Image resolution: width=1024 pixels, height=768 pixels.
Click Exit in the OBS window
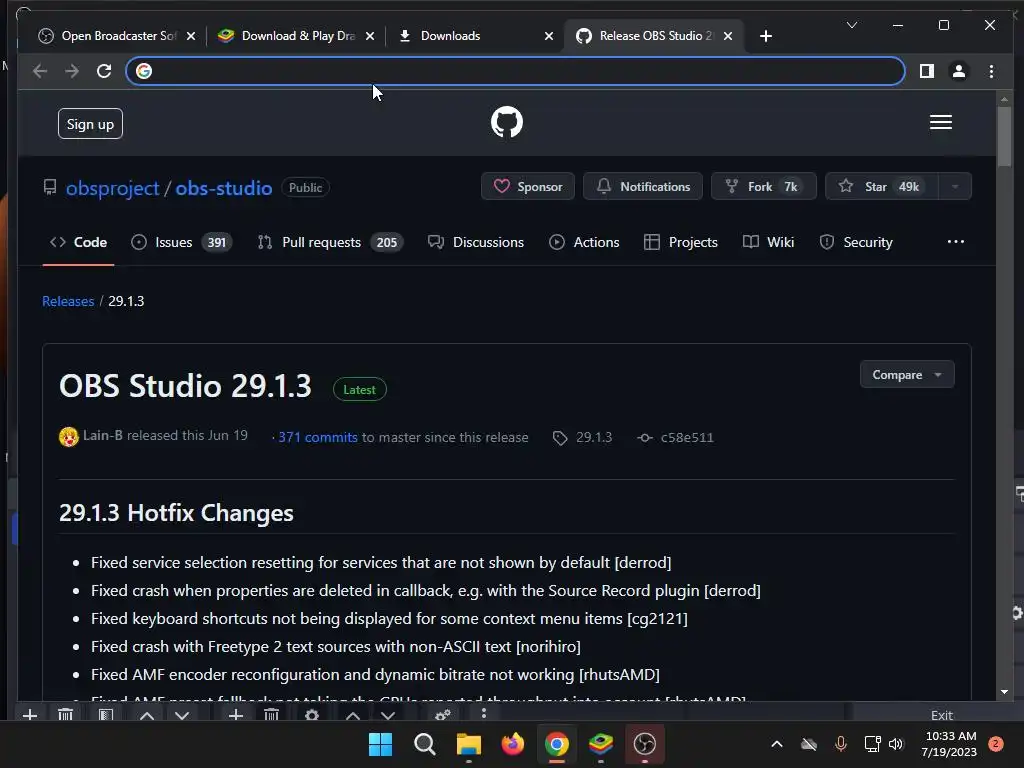point(942,715)
